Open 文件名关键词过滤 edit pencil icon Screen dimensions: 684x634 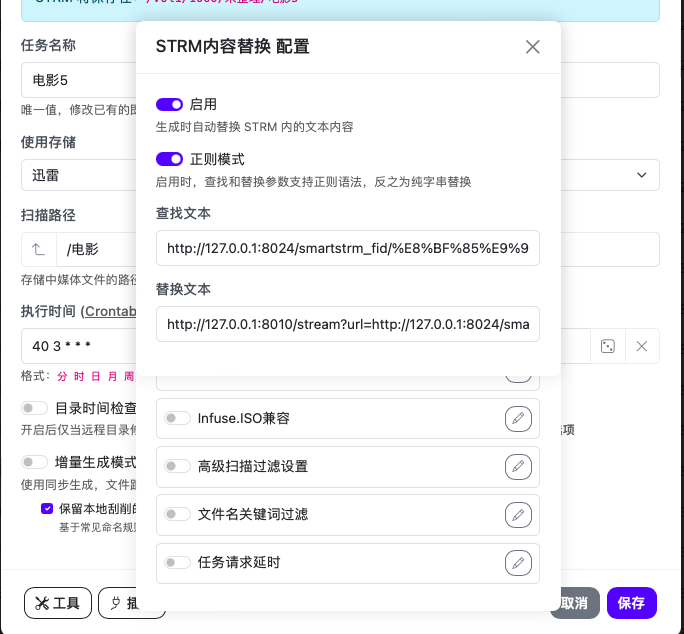point(518,514)
